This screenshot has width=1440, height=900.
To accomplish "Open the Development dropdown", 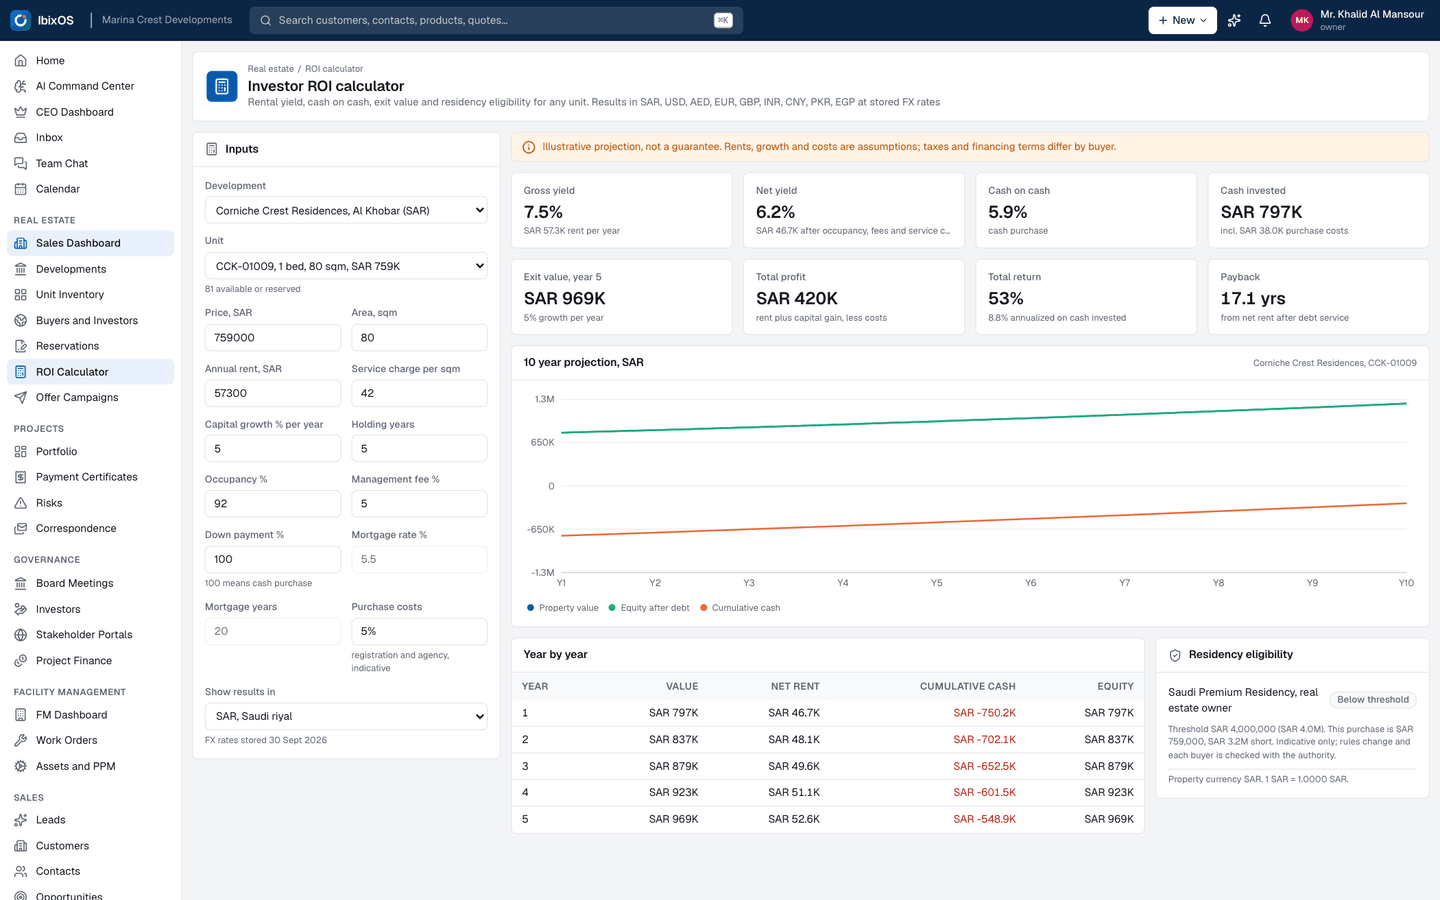I will (346, 211).
